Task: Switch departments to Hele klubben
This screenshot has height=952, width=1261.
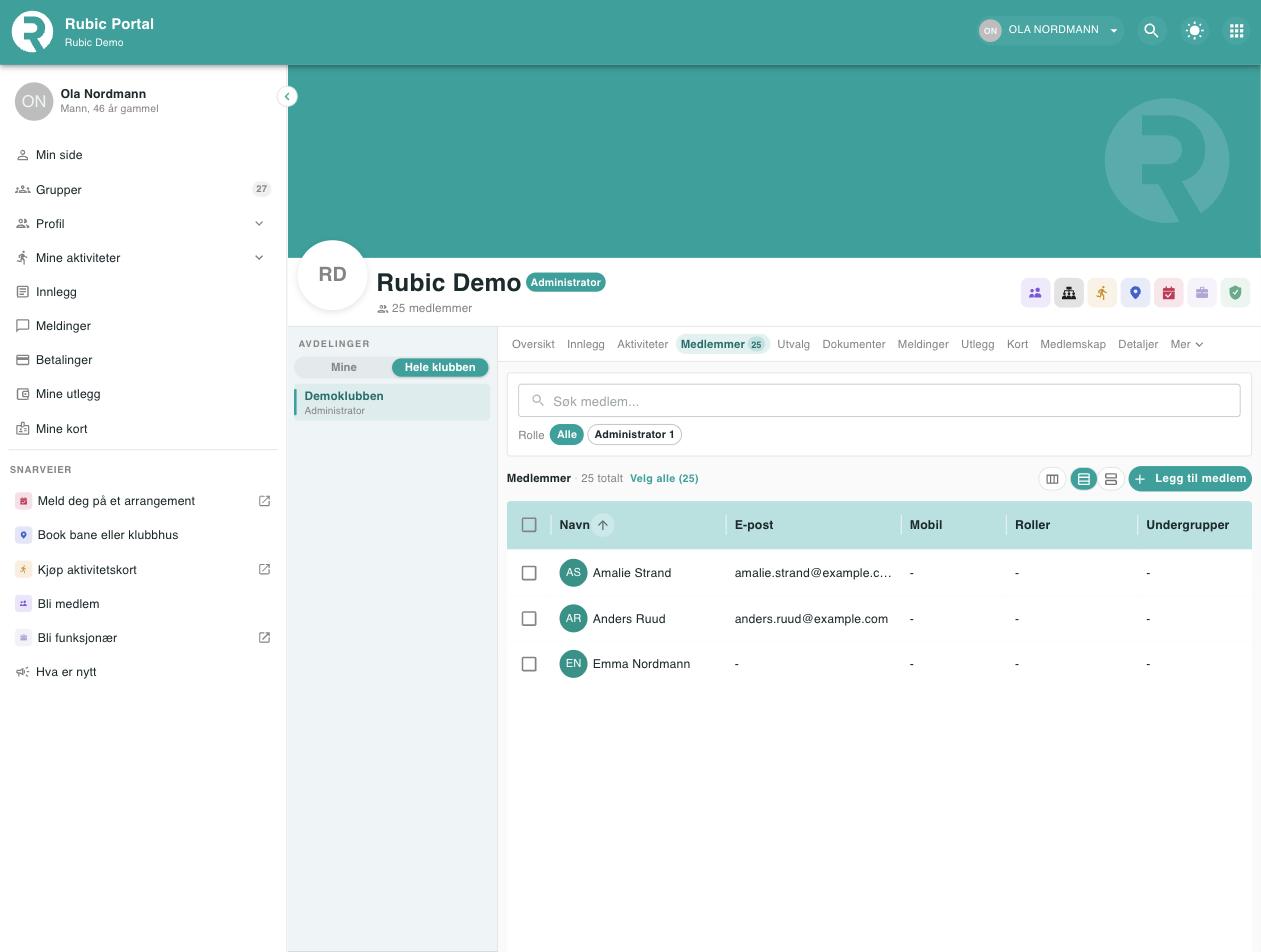Action: click(x=440, y=367)
